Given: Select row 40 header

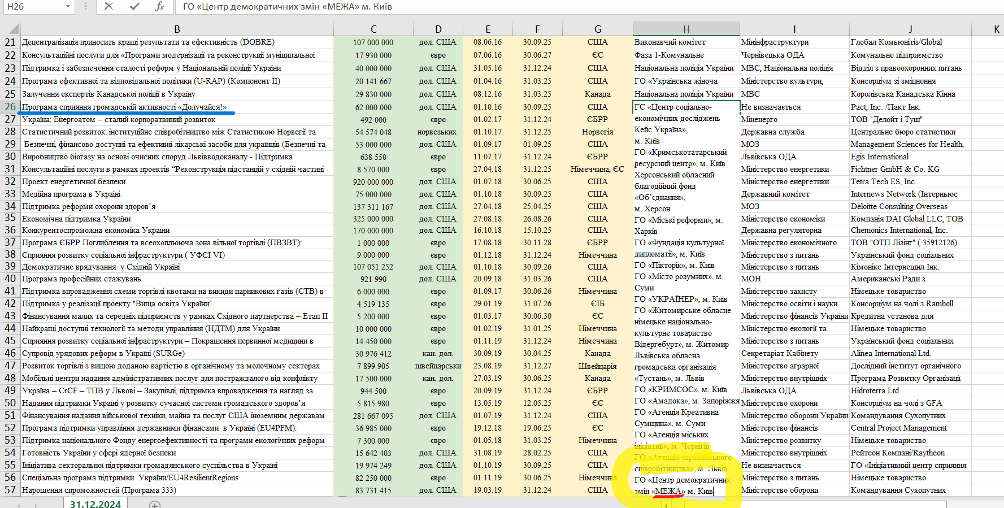Looking at the screenshot, I should (11, 278).
